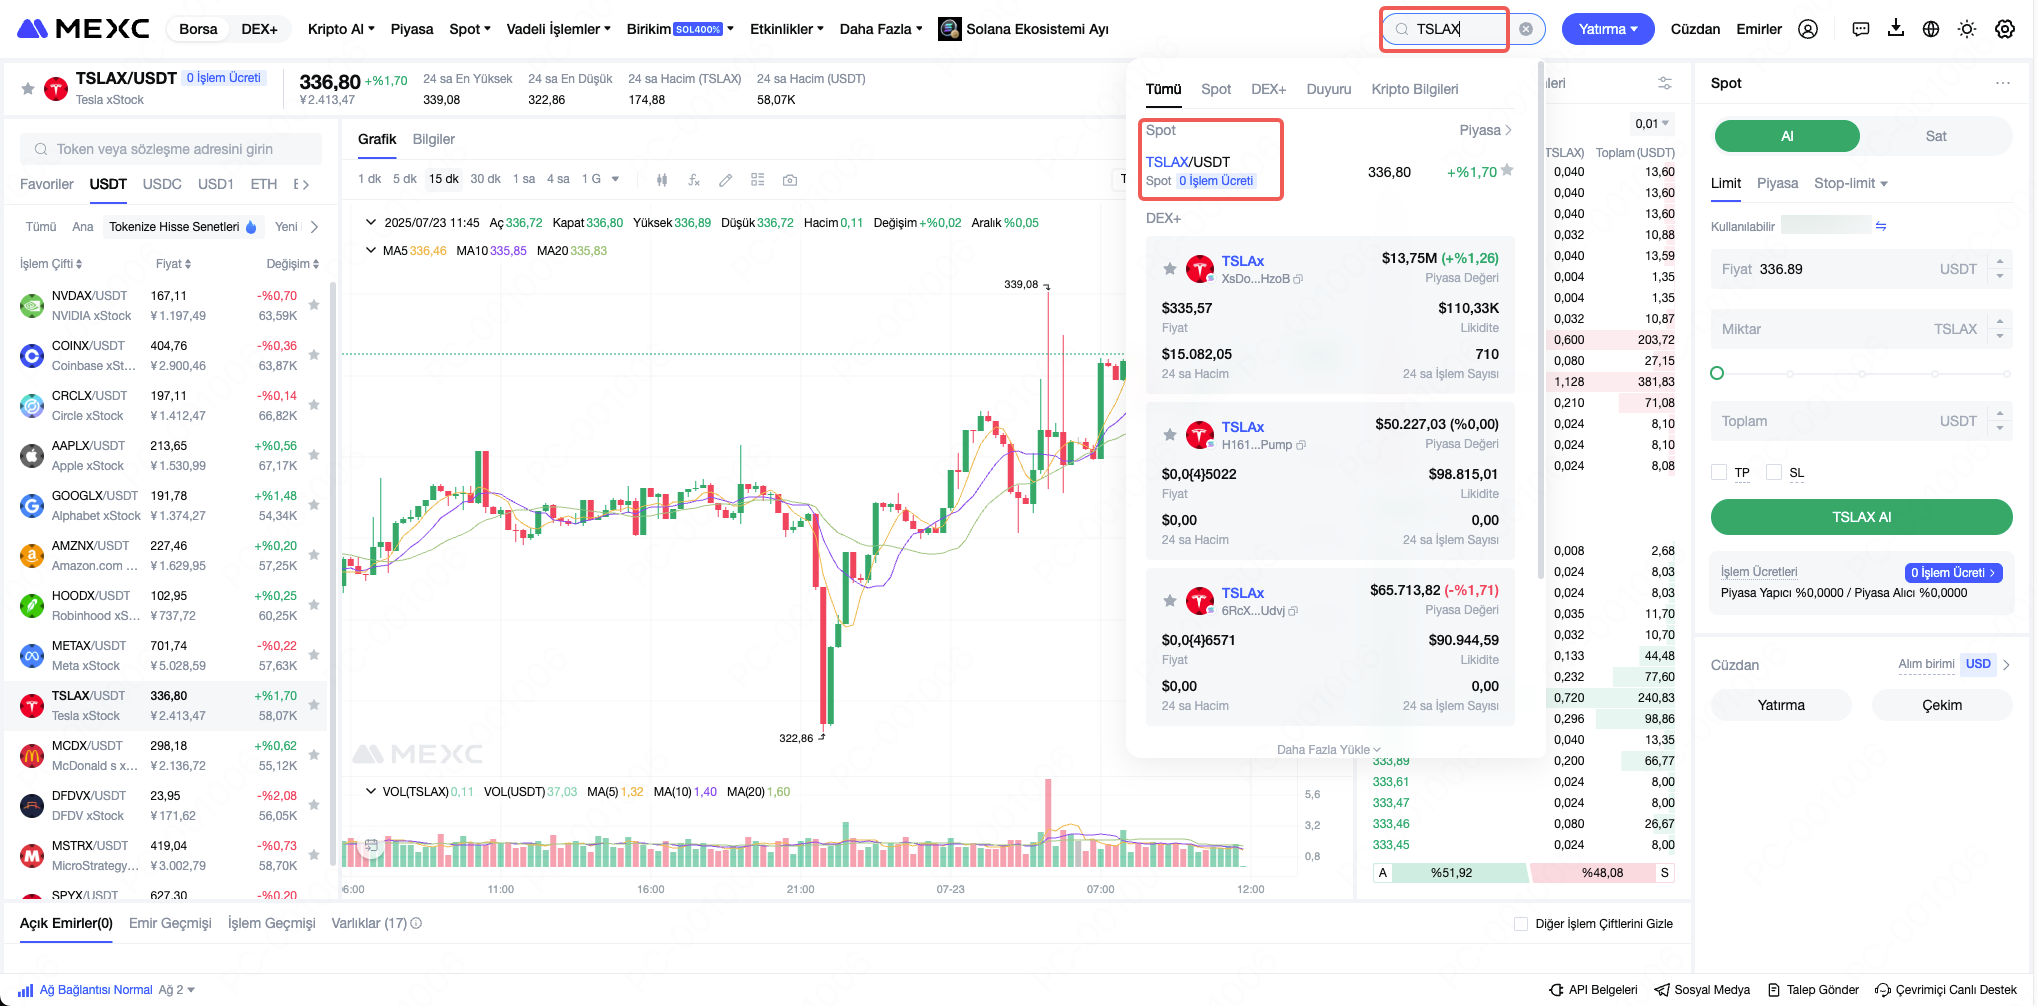The image size is (2037, 1006).
Task: Enable Diğer İşlem Çiftlerini Gizle checkbox
Action: pyautogui.click(x=1521, y=924)
